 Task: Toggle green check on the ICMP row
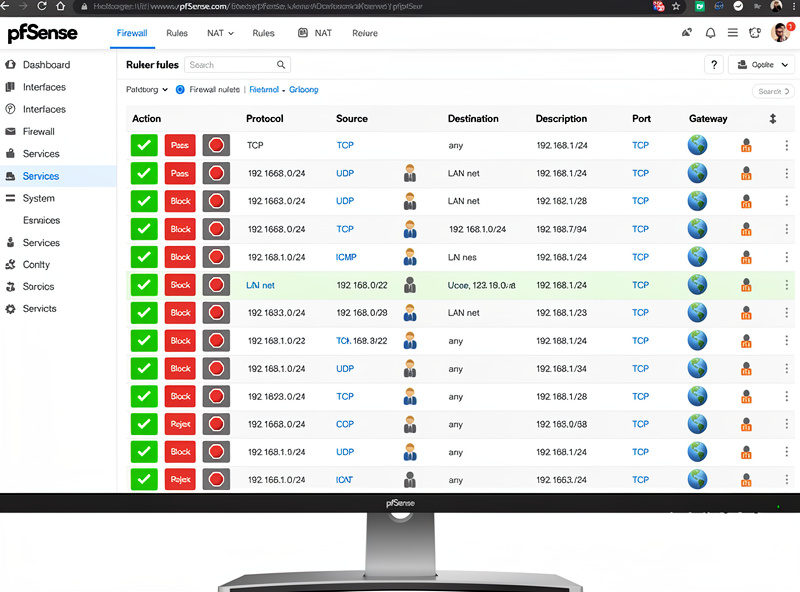(144, 257)
